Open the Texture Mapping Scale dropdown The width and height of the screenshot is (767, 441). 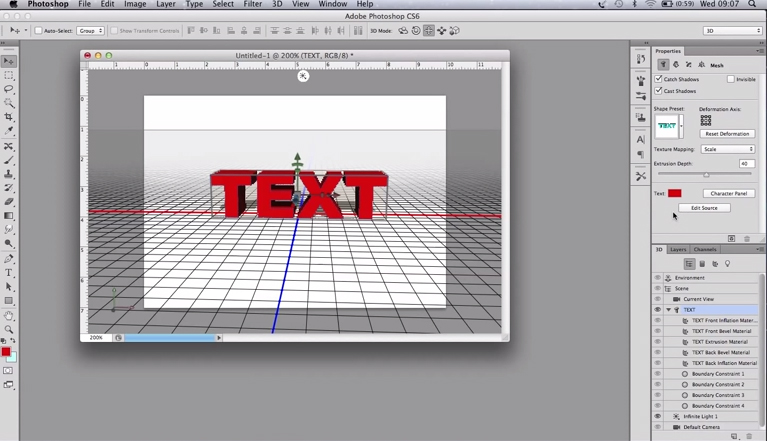point(727,149)
